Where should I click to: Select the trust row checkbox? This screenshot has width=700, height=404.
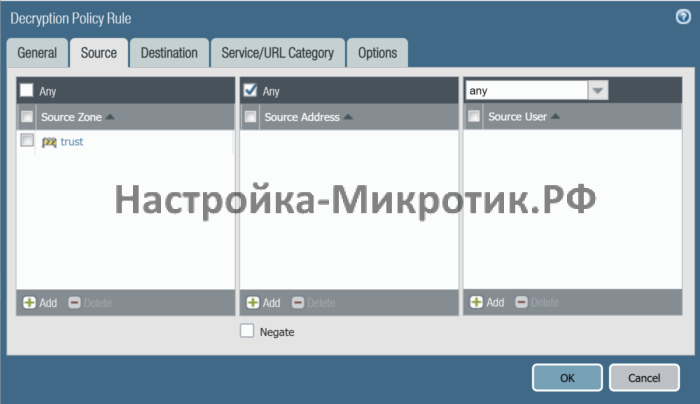[27, 140]
